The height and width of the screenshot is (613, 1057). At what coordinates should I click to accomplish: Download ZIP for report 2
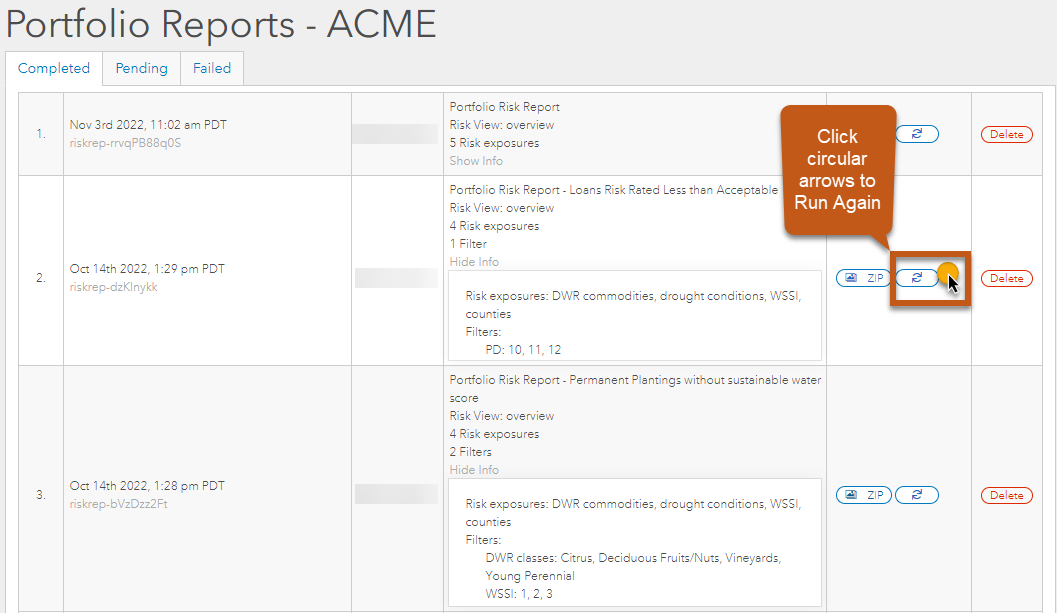pyautogui.click(x=863, y=278)
